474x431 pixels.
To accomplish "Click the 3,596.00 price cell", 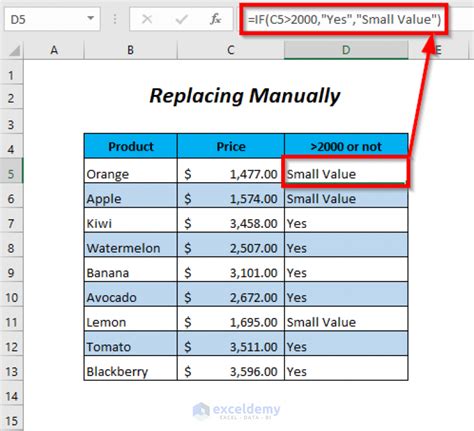I will coord(231,368).
